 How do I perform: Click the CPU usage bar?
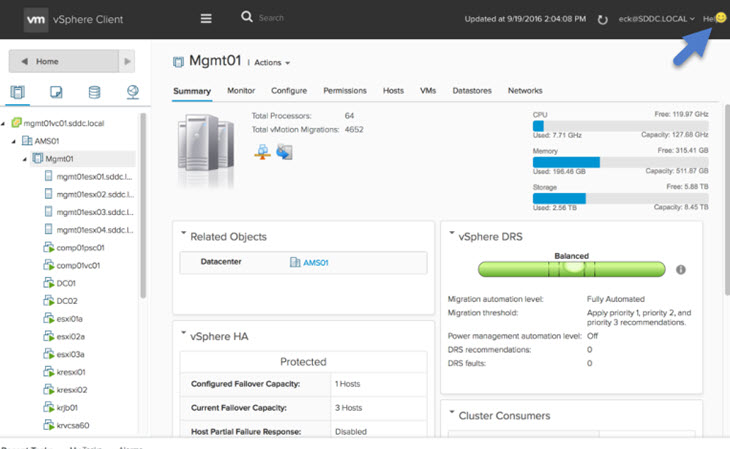pos(621,126)
